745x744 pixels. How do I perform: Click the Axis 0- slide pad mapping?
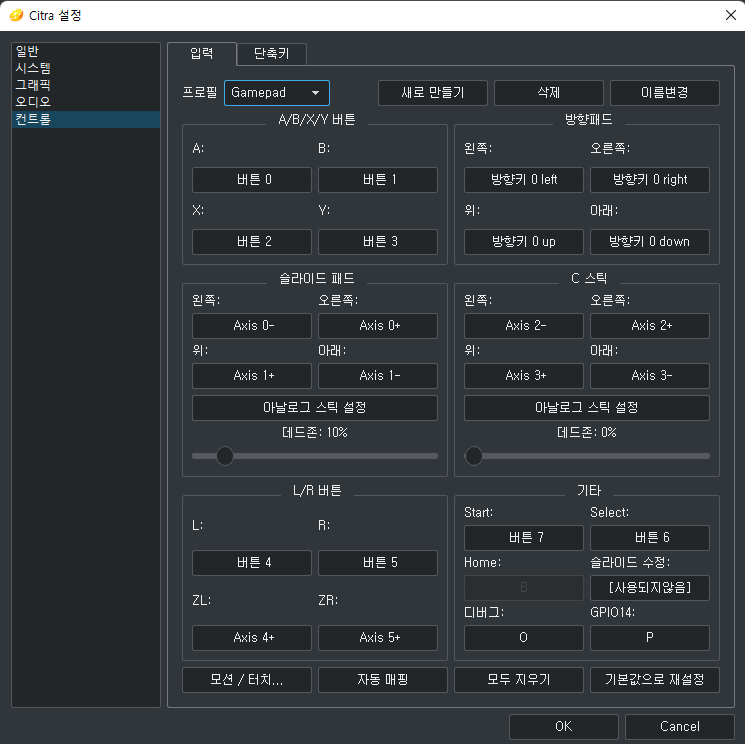click(x=251, y=326)
